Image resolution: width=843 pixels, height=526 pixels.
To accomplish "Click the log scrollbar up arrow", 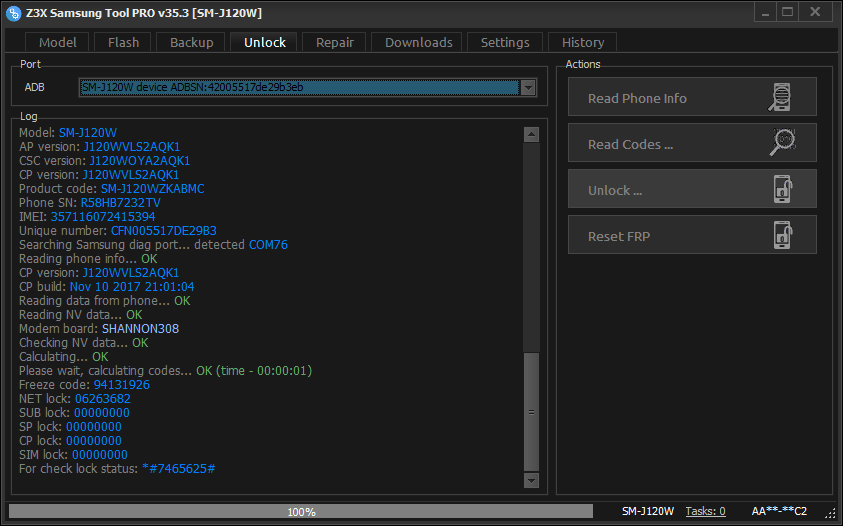I will point(531,134).
